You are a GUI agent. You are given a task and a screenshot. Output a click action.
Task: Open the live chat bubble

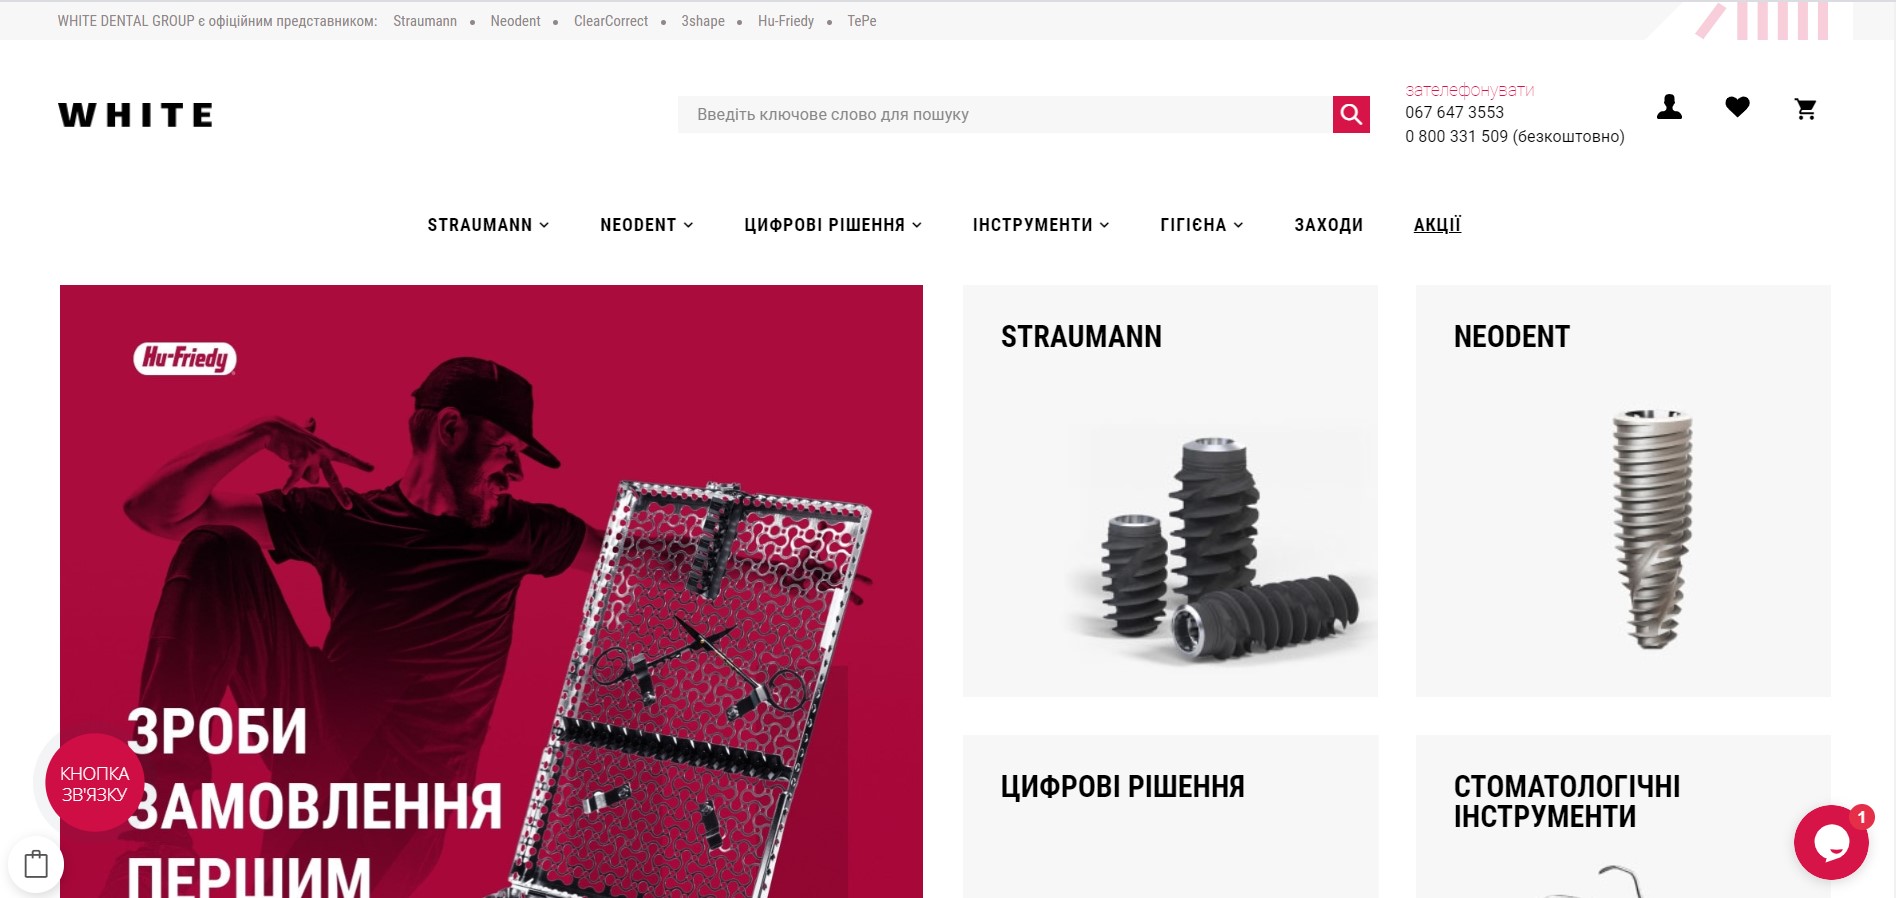pyautogui.click(x=1831, y=842)
